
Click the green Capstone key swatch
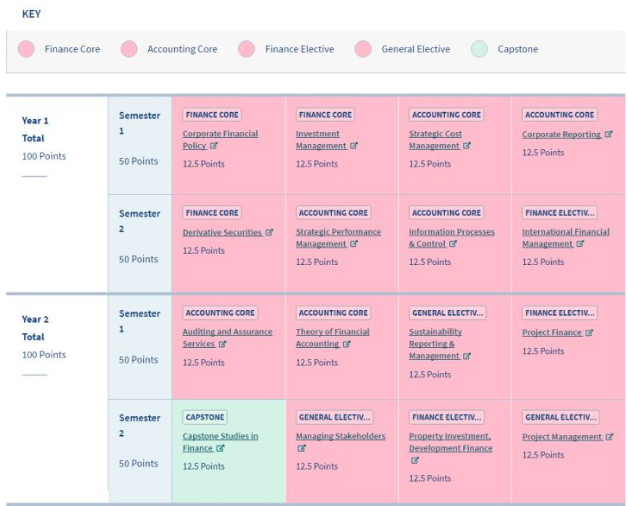click(479, 49)
